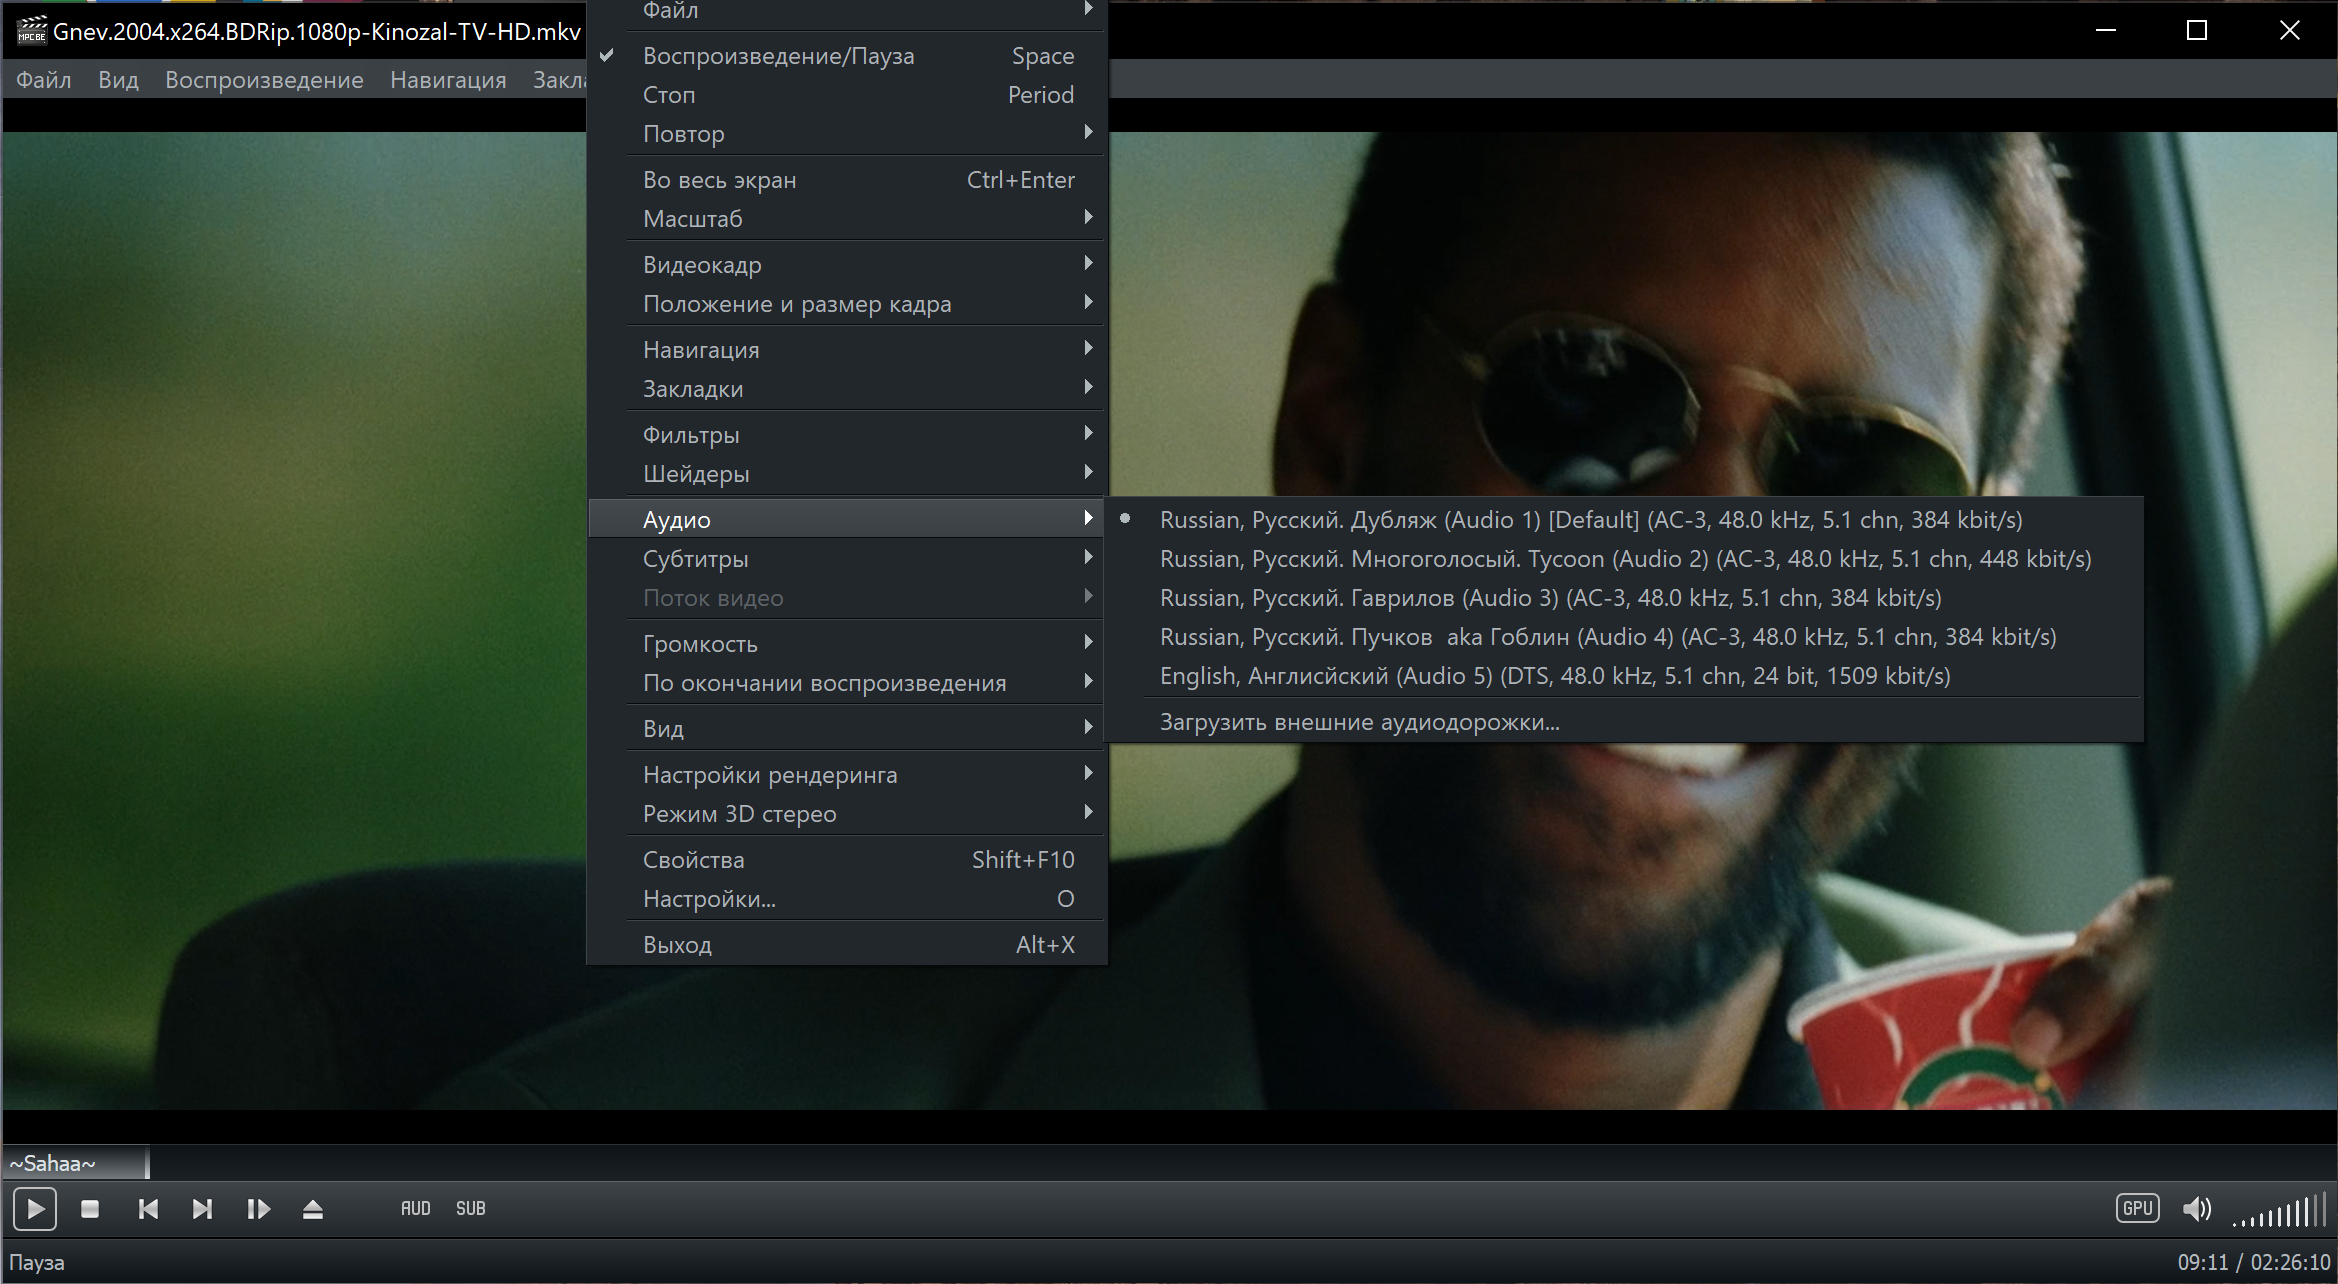The image size is (2338, 1284).
Task: Click the previous track skip icon
Action: (x=148, y=1209)
